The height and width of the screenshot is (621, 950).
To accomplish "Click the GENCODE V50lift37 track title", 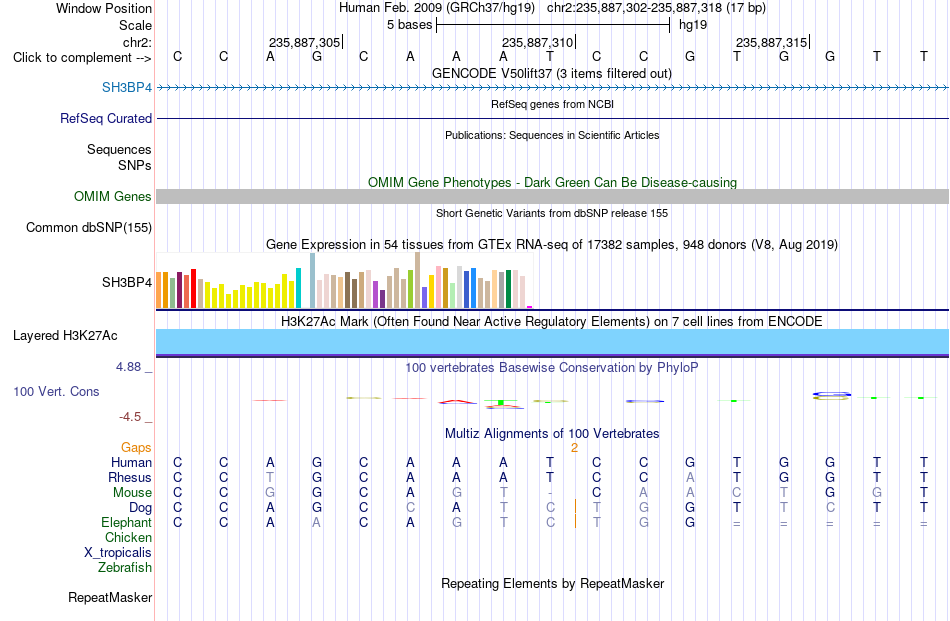I will 551,73.
